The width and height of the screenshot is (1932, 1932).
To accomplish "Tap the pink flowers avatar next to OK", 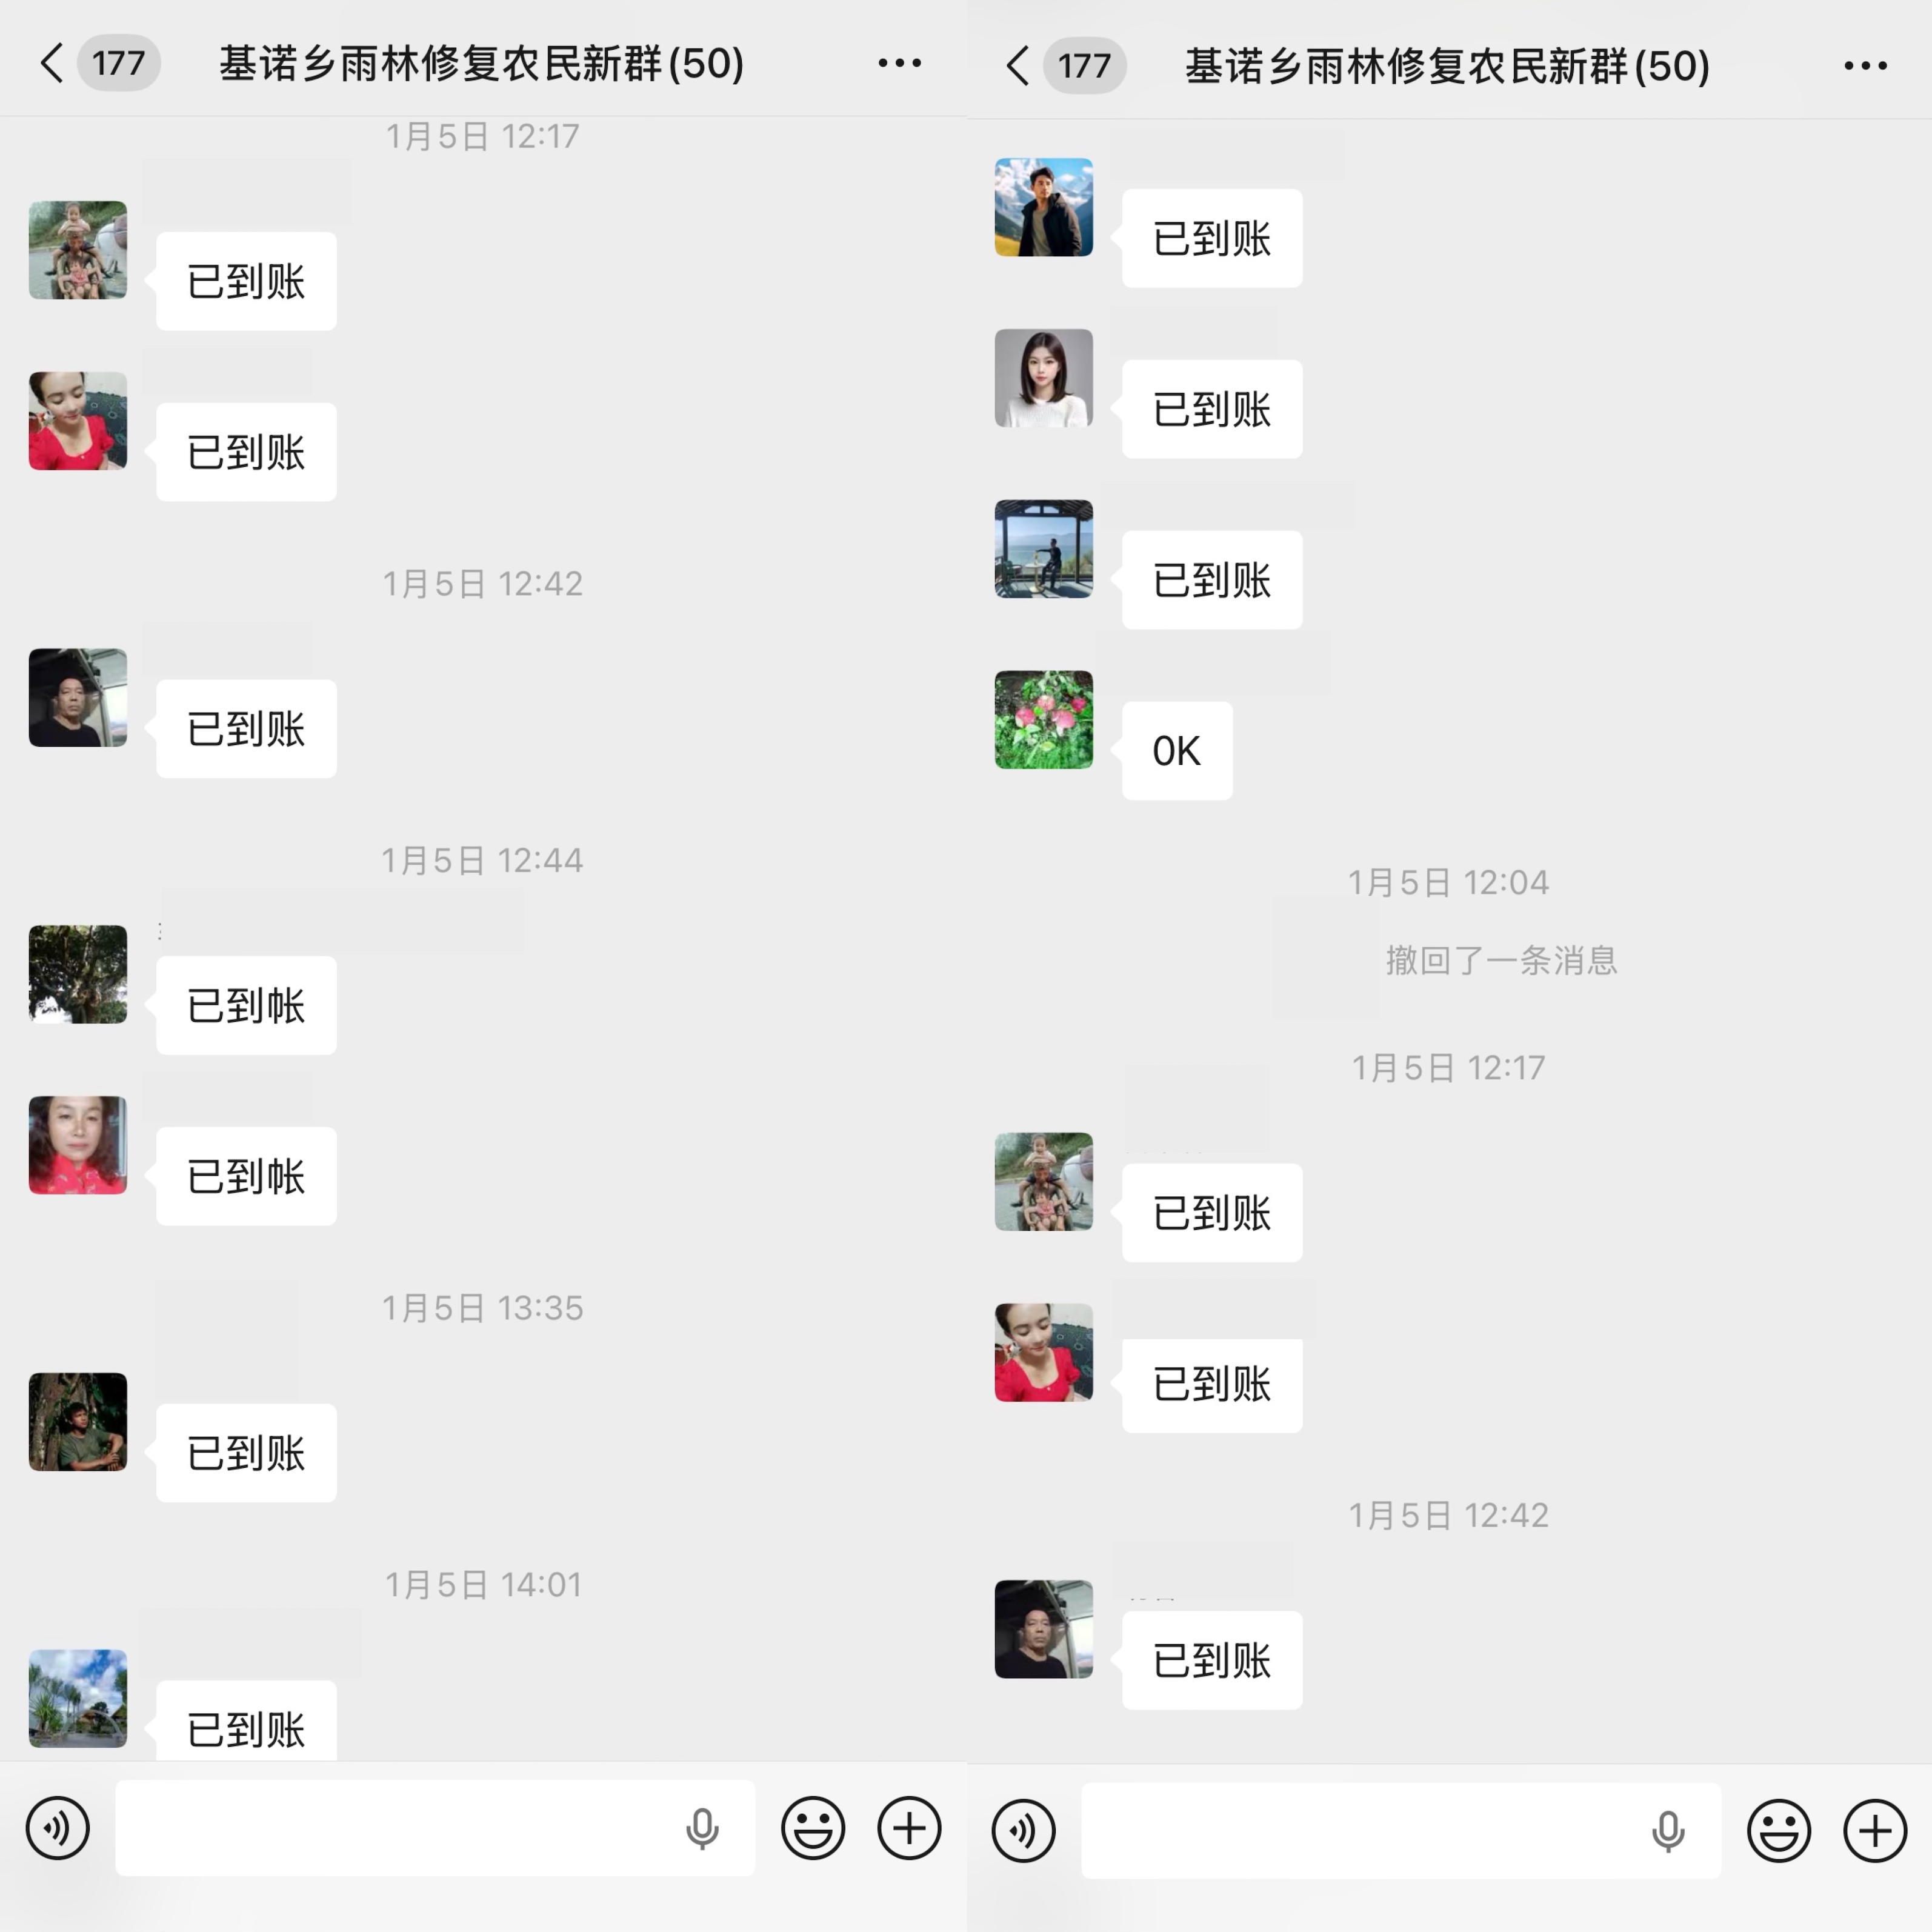I will (1044, 720).
